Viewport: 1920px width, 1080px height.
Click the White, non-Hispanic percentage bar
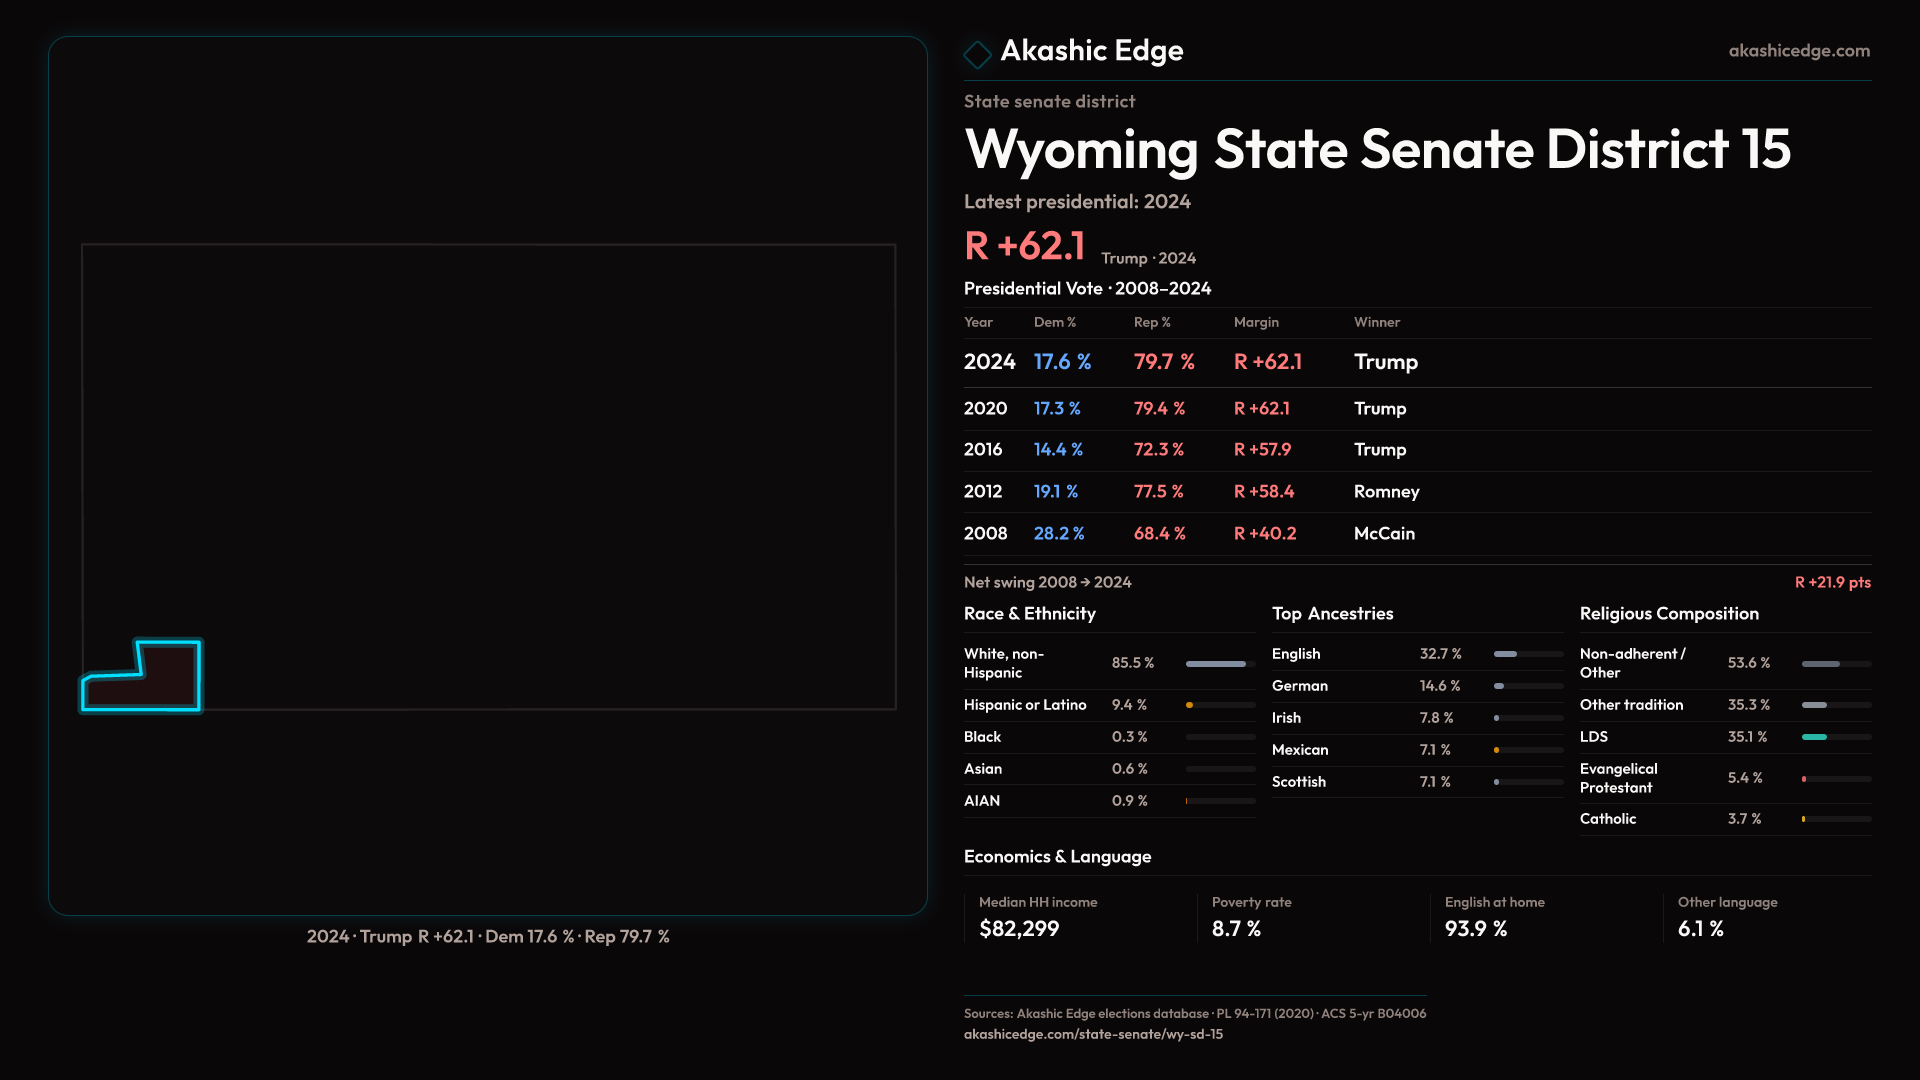point(1219,664)
